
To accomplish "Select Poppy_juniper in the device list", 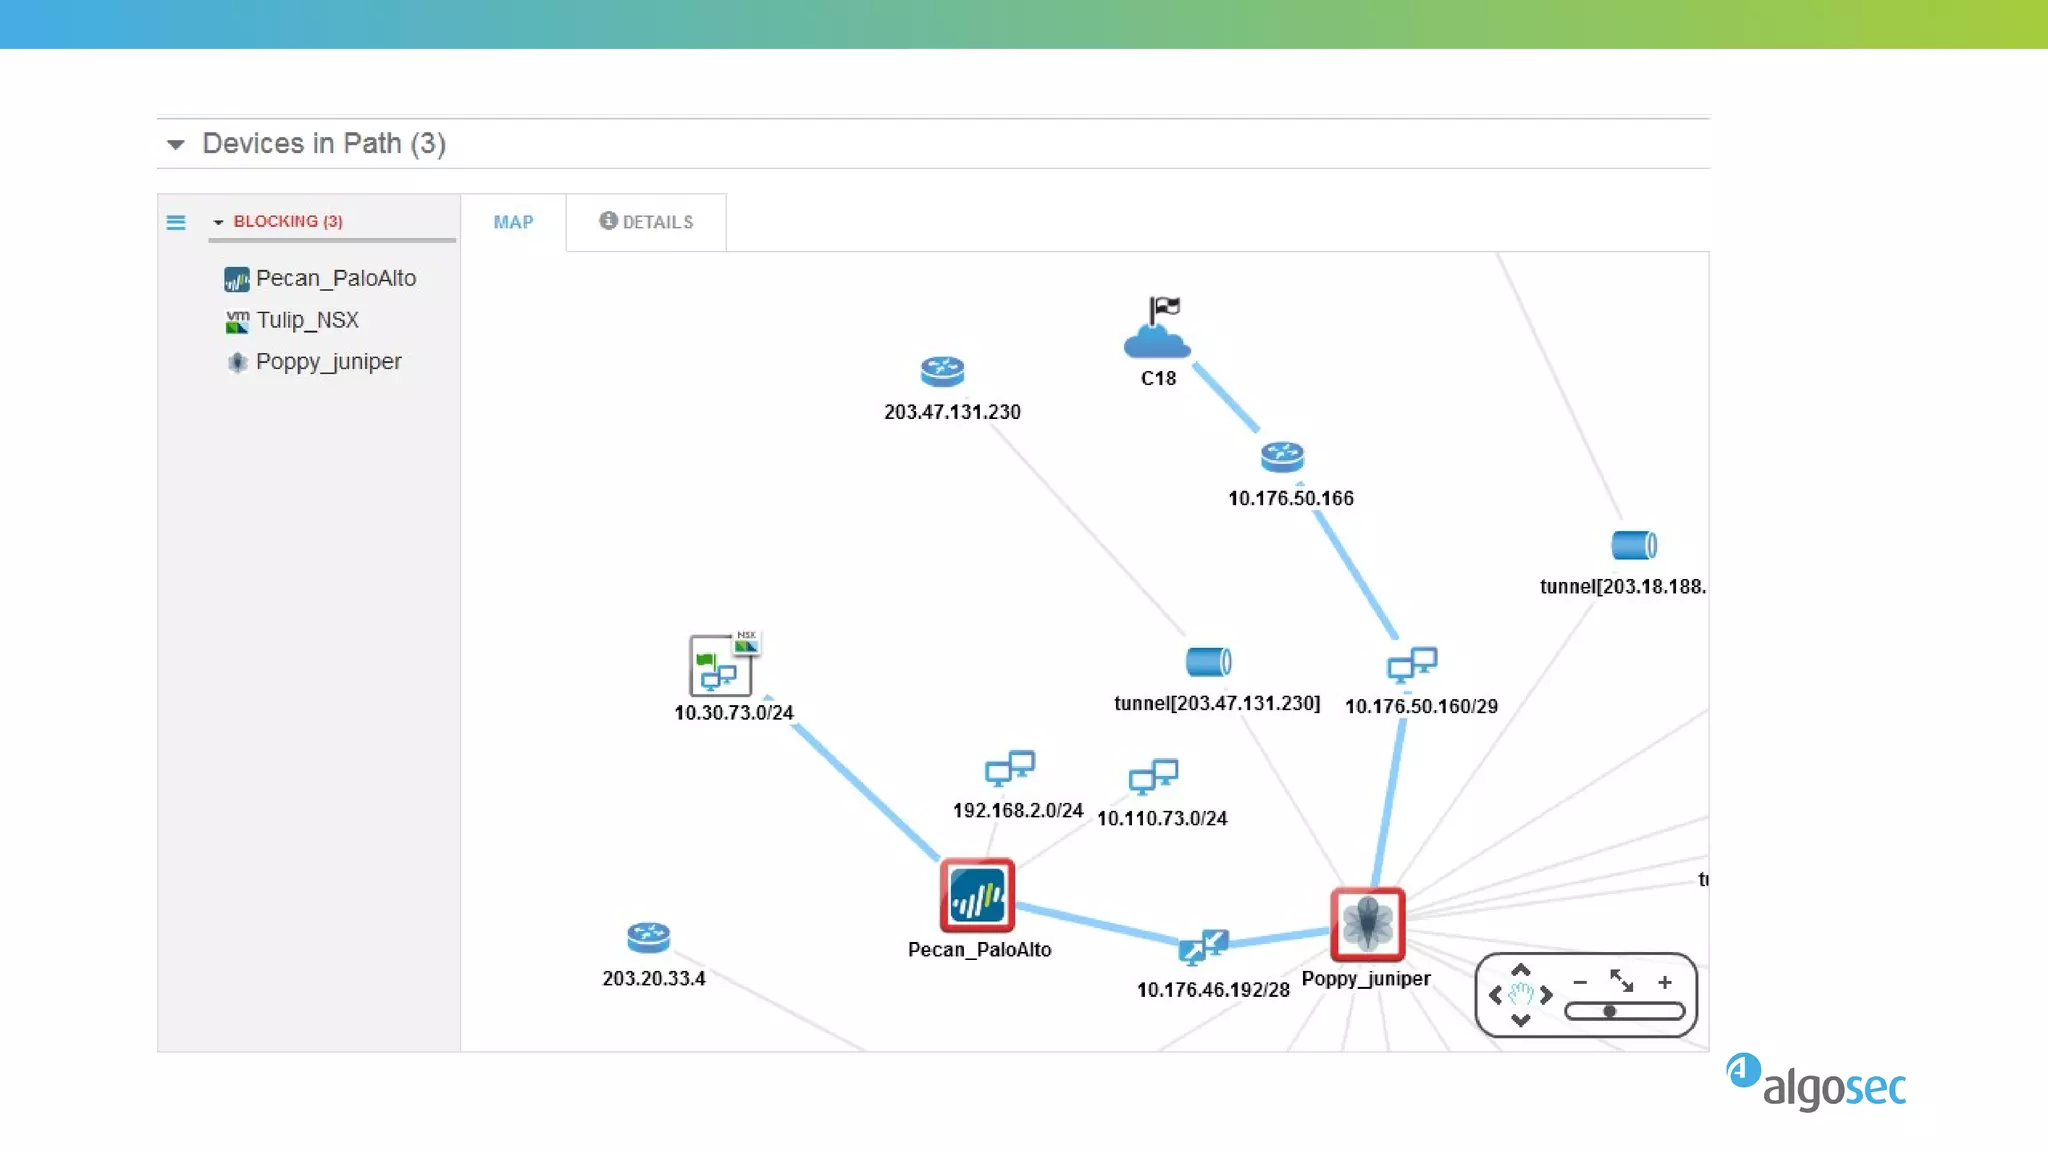I will pos(327,362).
